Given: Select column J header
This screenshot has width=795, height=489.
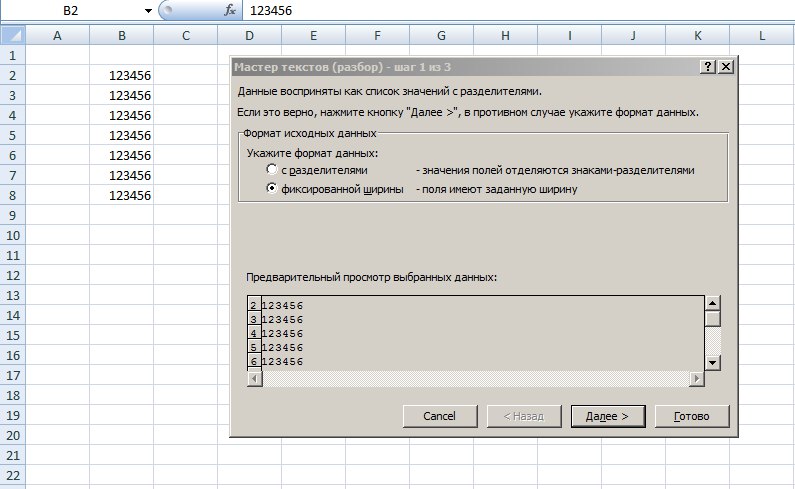Looking at the screenshot, I should pos(633,36).
